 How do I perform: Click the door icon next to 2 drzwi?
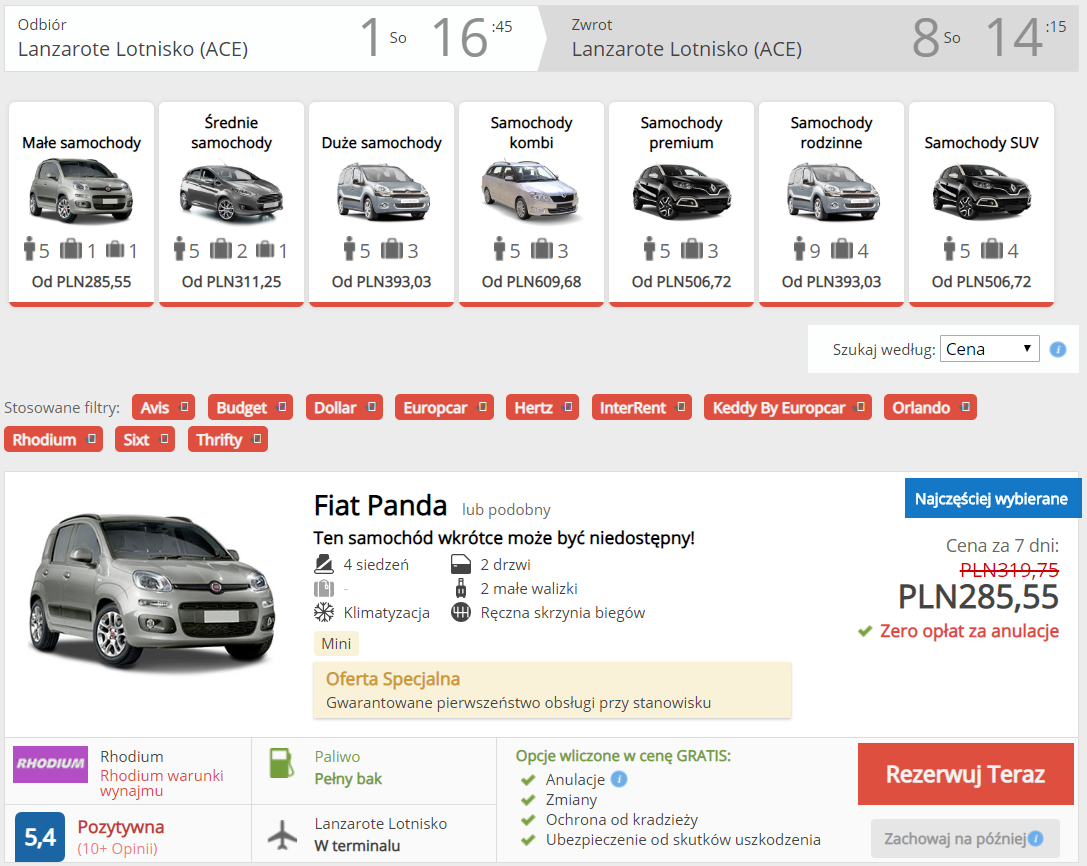coord(461,564)
